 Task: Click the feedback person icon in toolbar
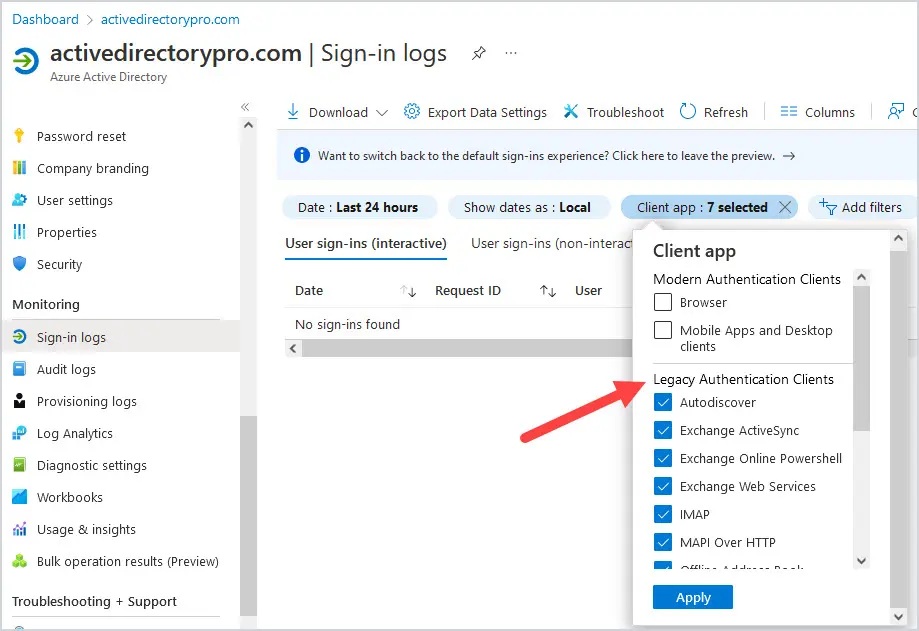click(896, 111)
